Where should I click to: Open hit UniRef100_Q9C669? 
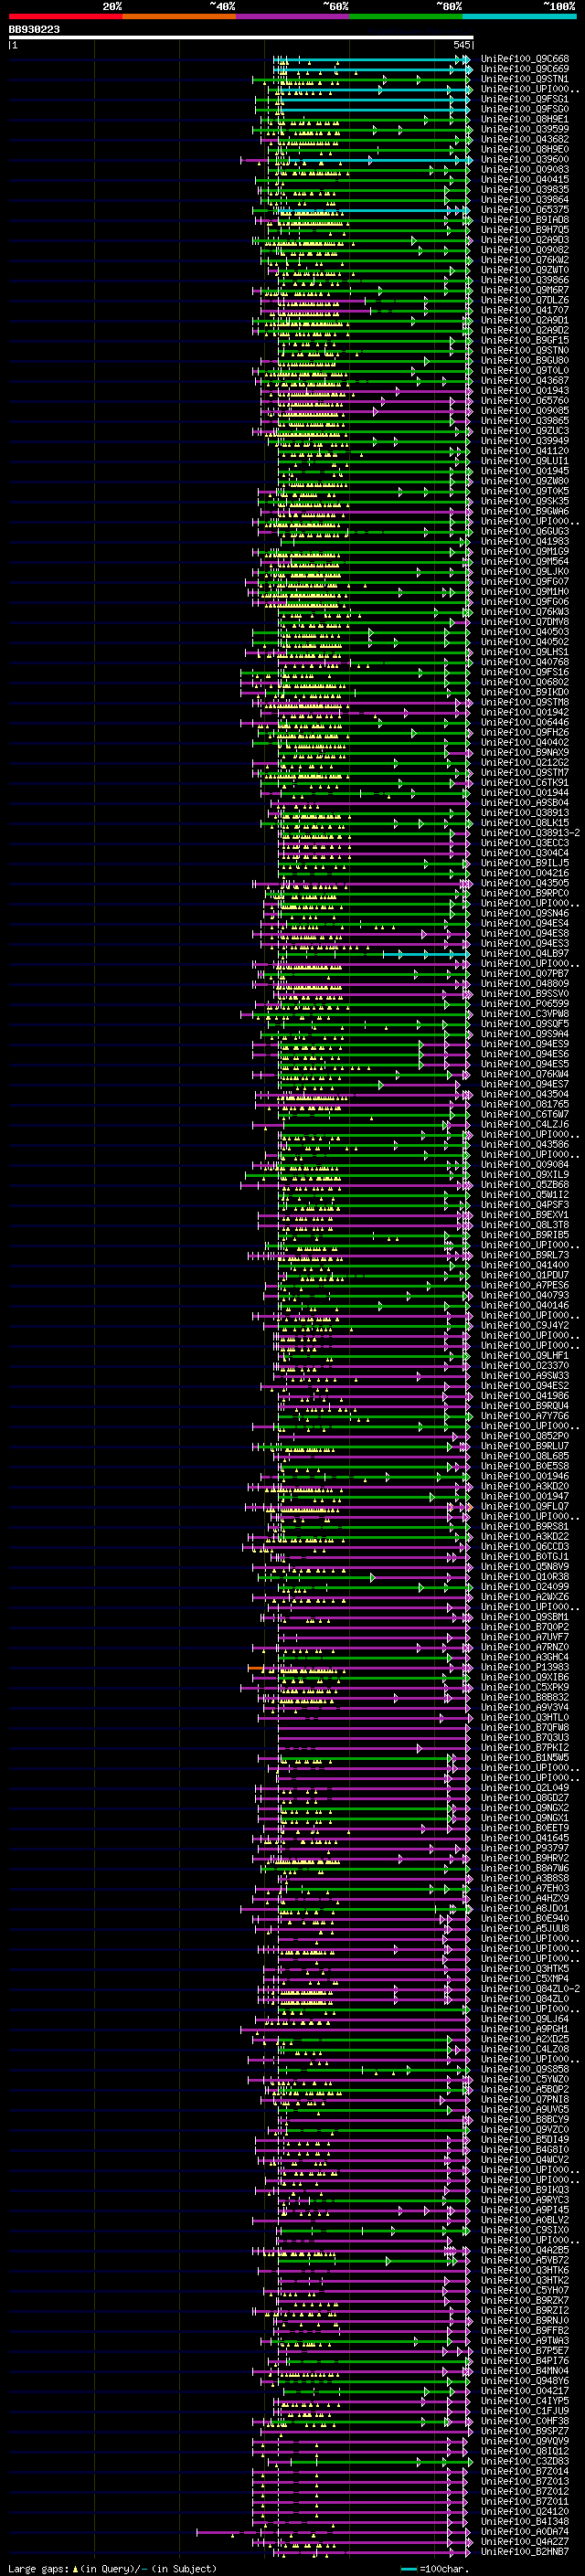[x=525, y=69]
